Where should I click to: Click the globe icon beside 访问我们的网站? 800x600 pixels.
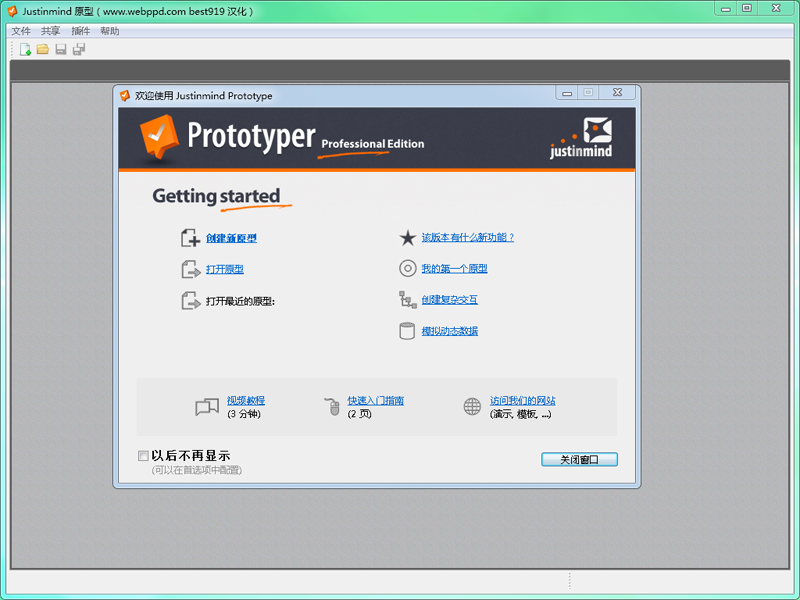[x=472, y=406]
